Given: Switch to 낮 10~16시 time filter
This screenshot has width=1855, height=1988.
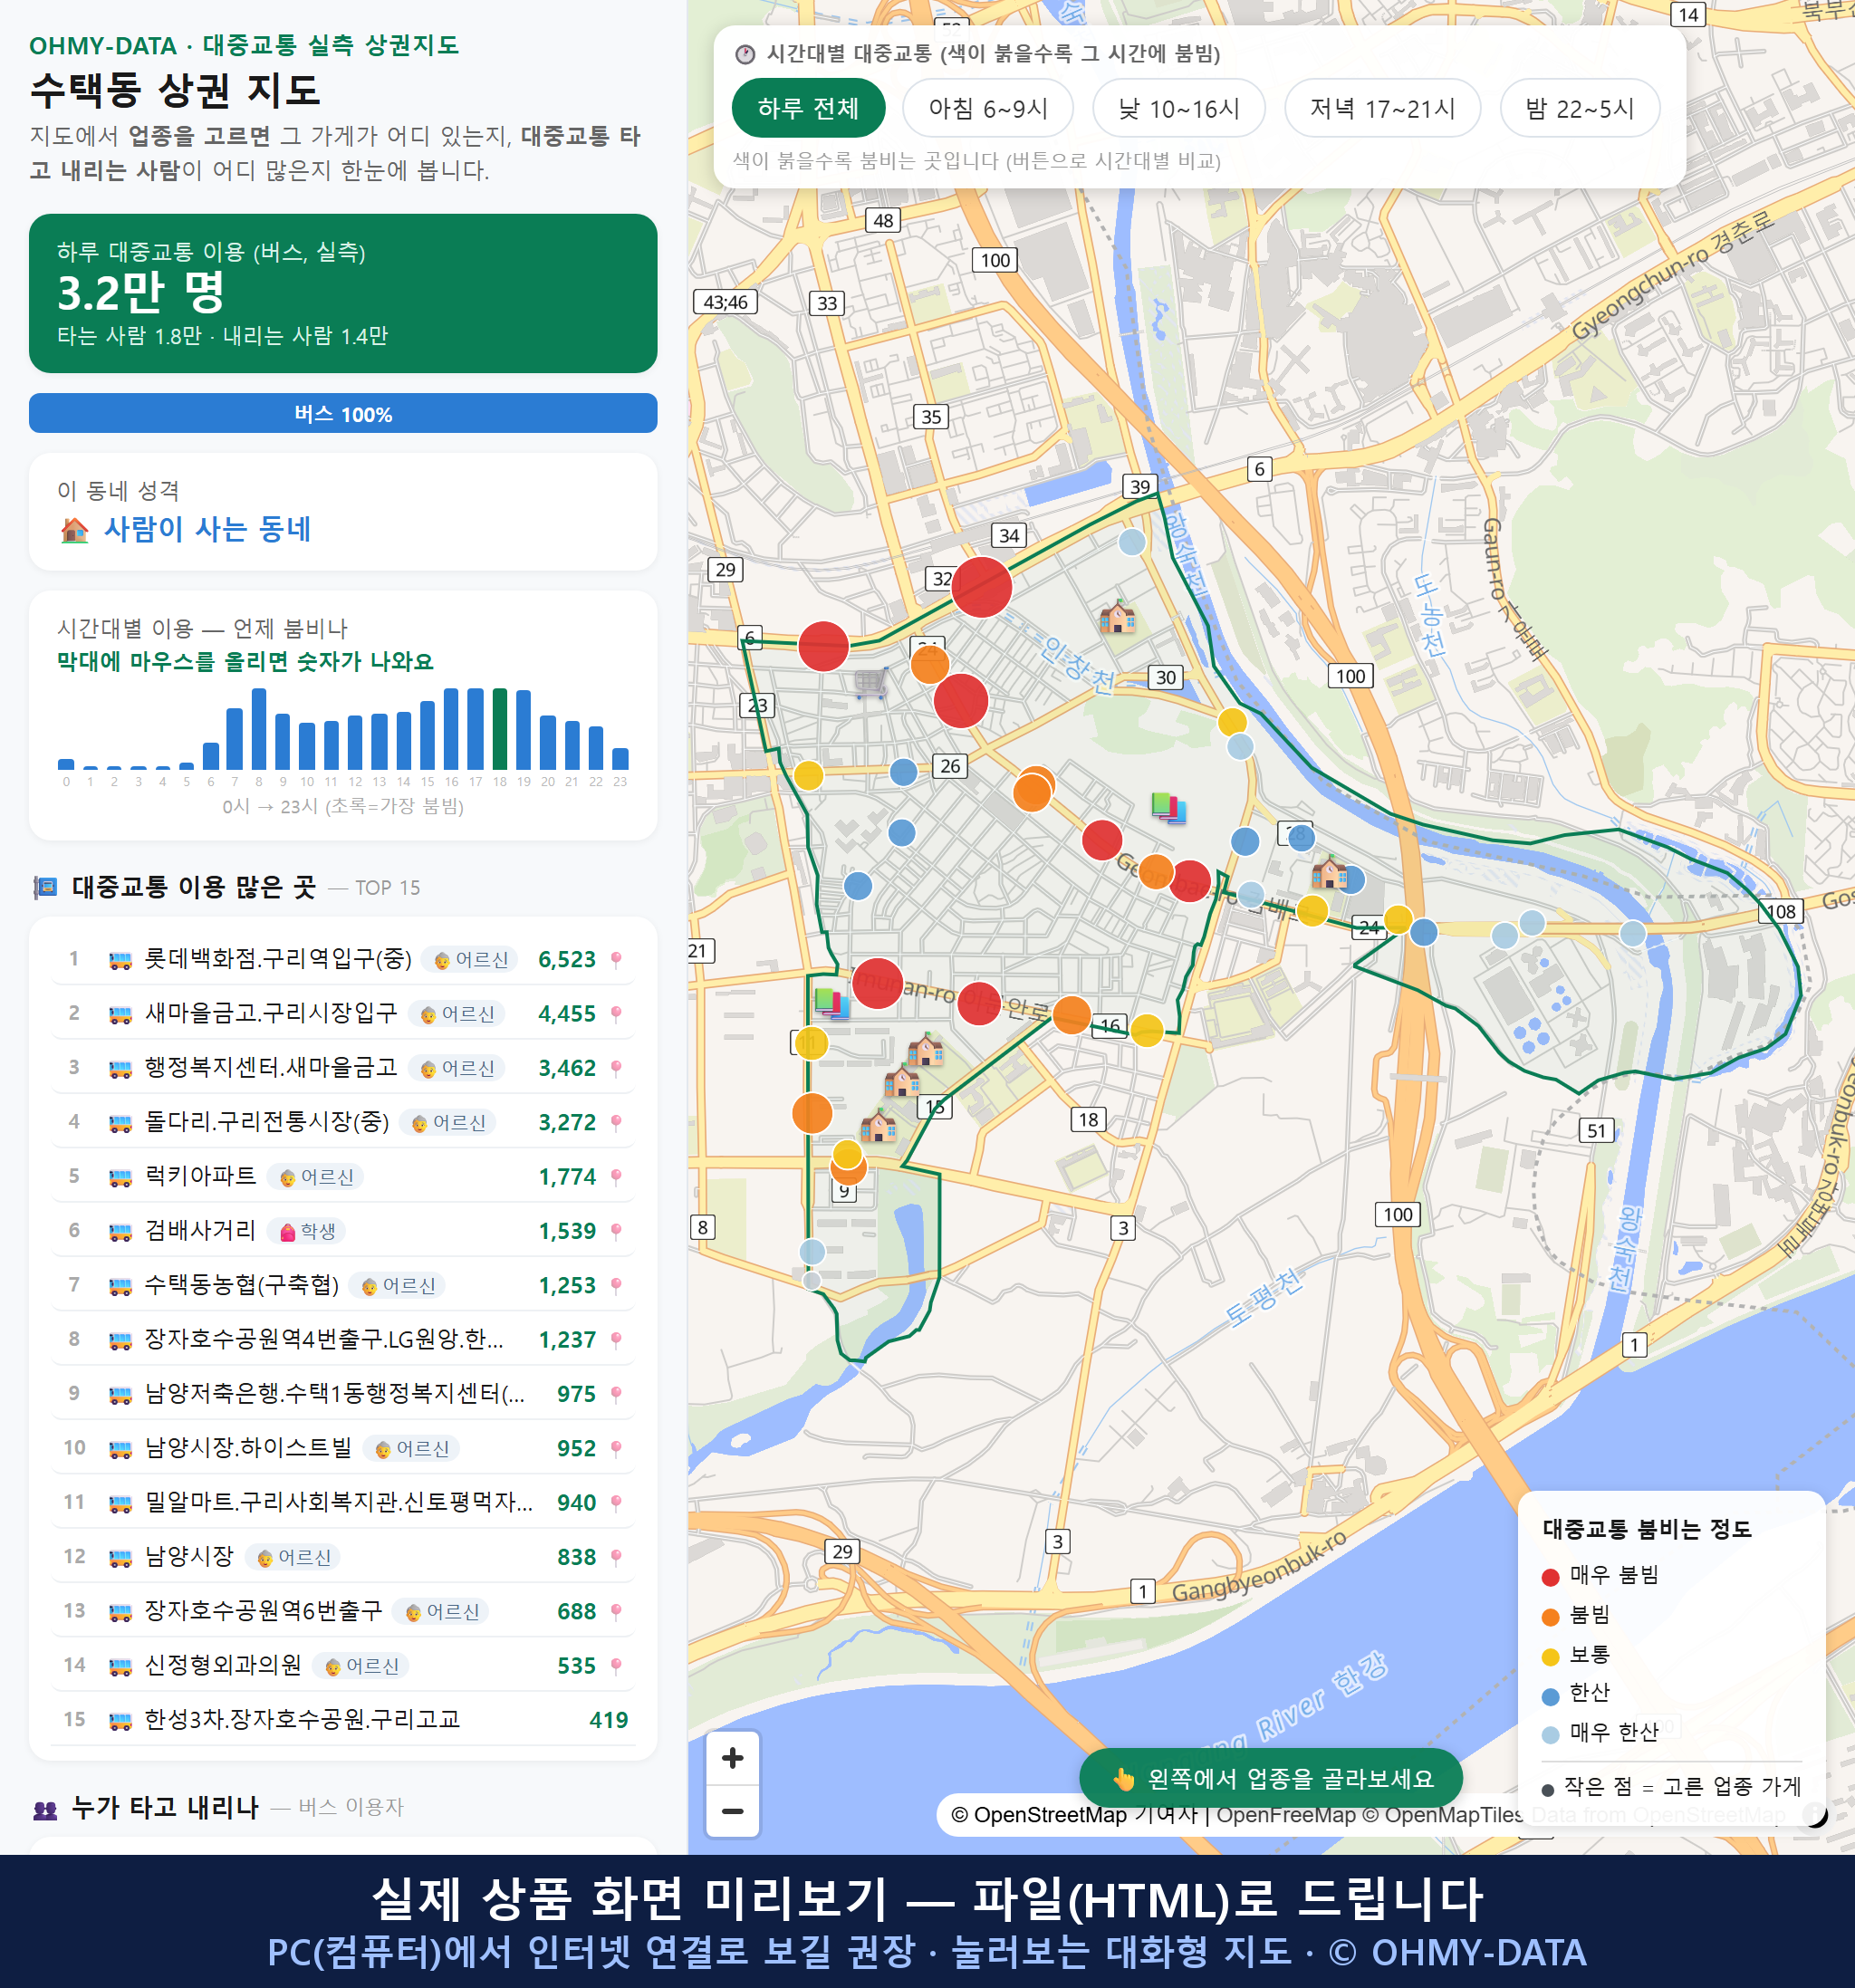Looking at the screenshot, I should click(1179, 108).
